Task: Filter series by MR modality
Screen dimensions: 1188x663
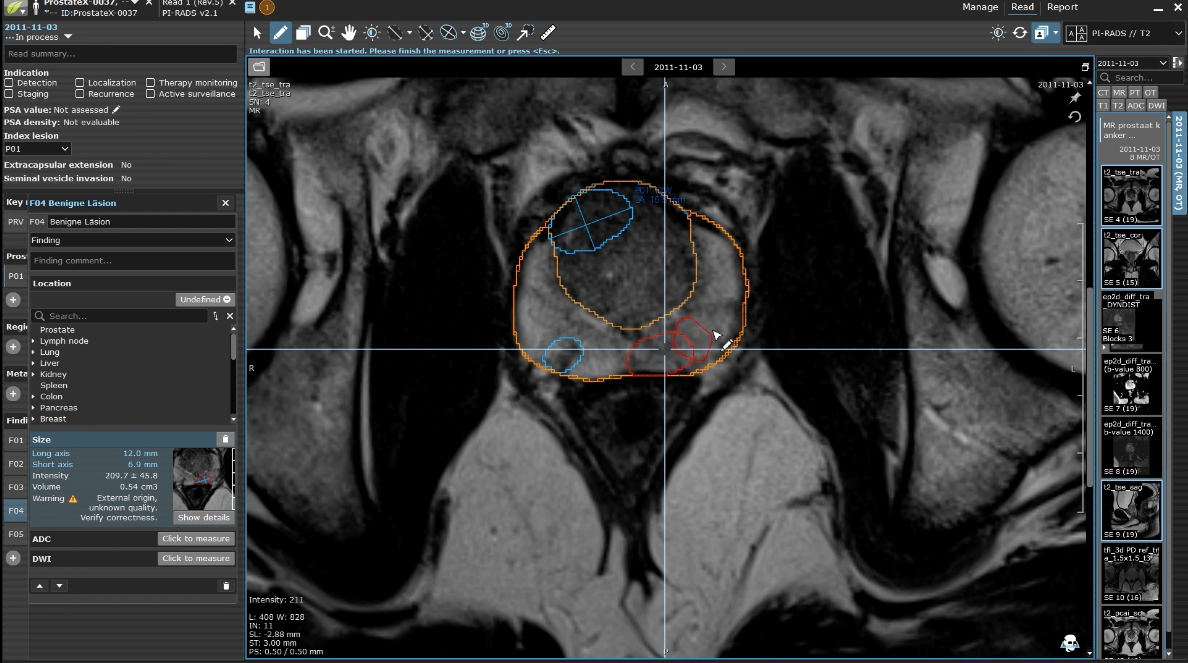Action: coord(1119,92)
